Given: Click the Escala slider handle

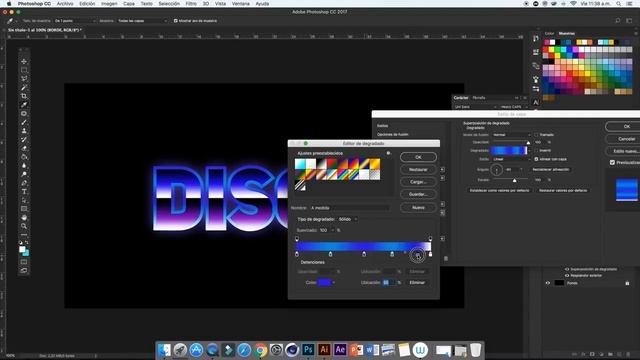Looking at the screenshot, I should click(x=515, y=180).
